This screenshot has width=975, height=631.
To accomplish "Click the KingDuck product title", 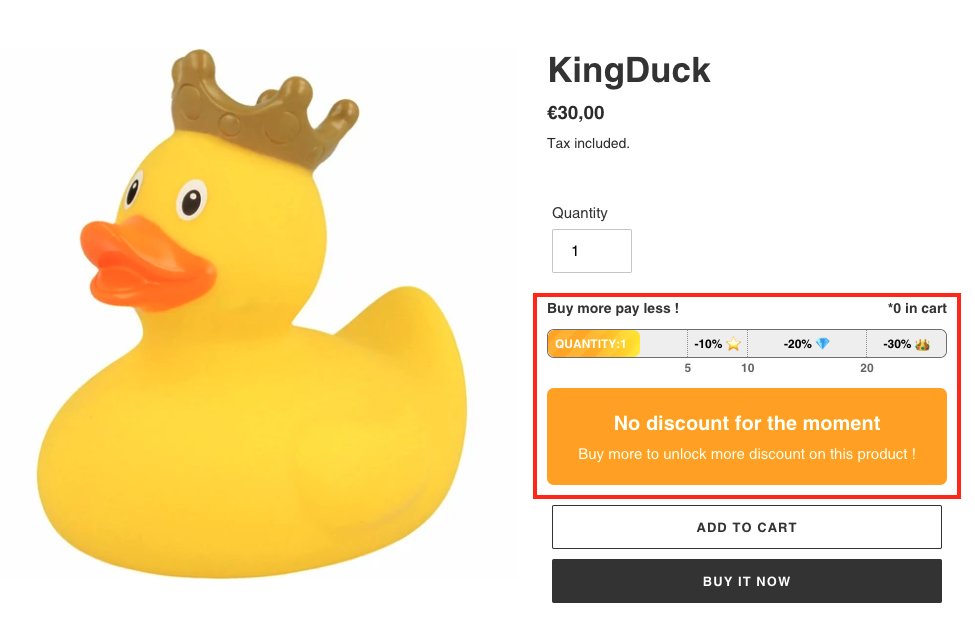I will pyautogui.click(x=629, y=70).
